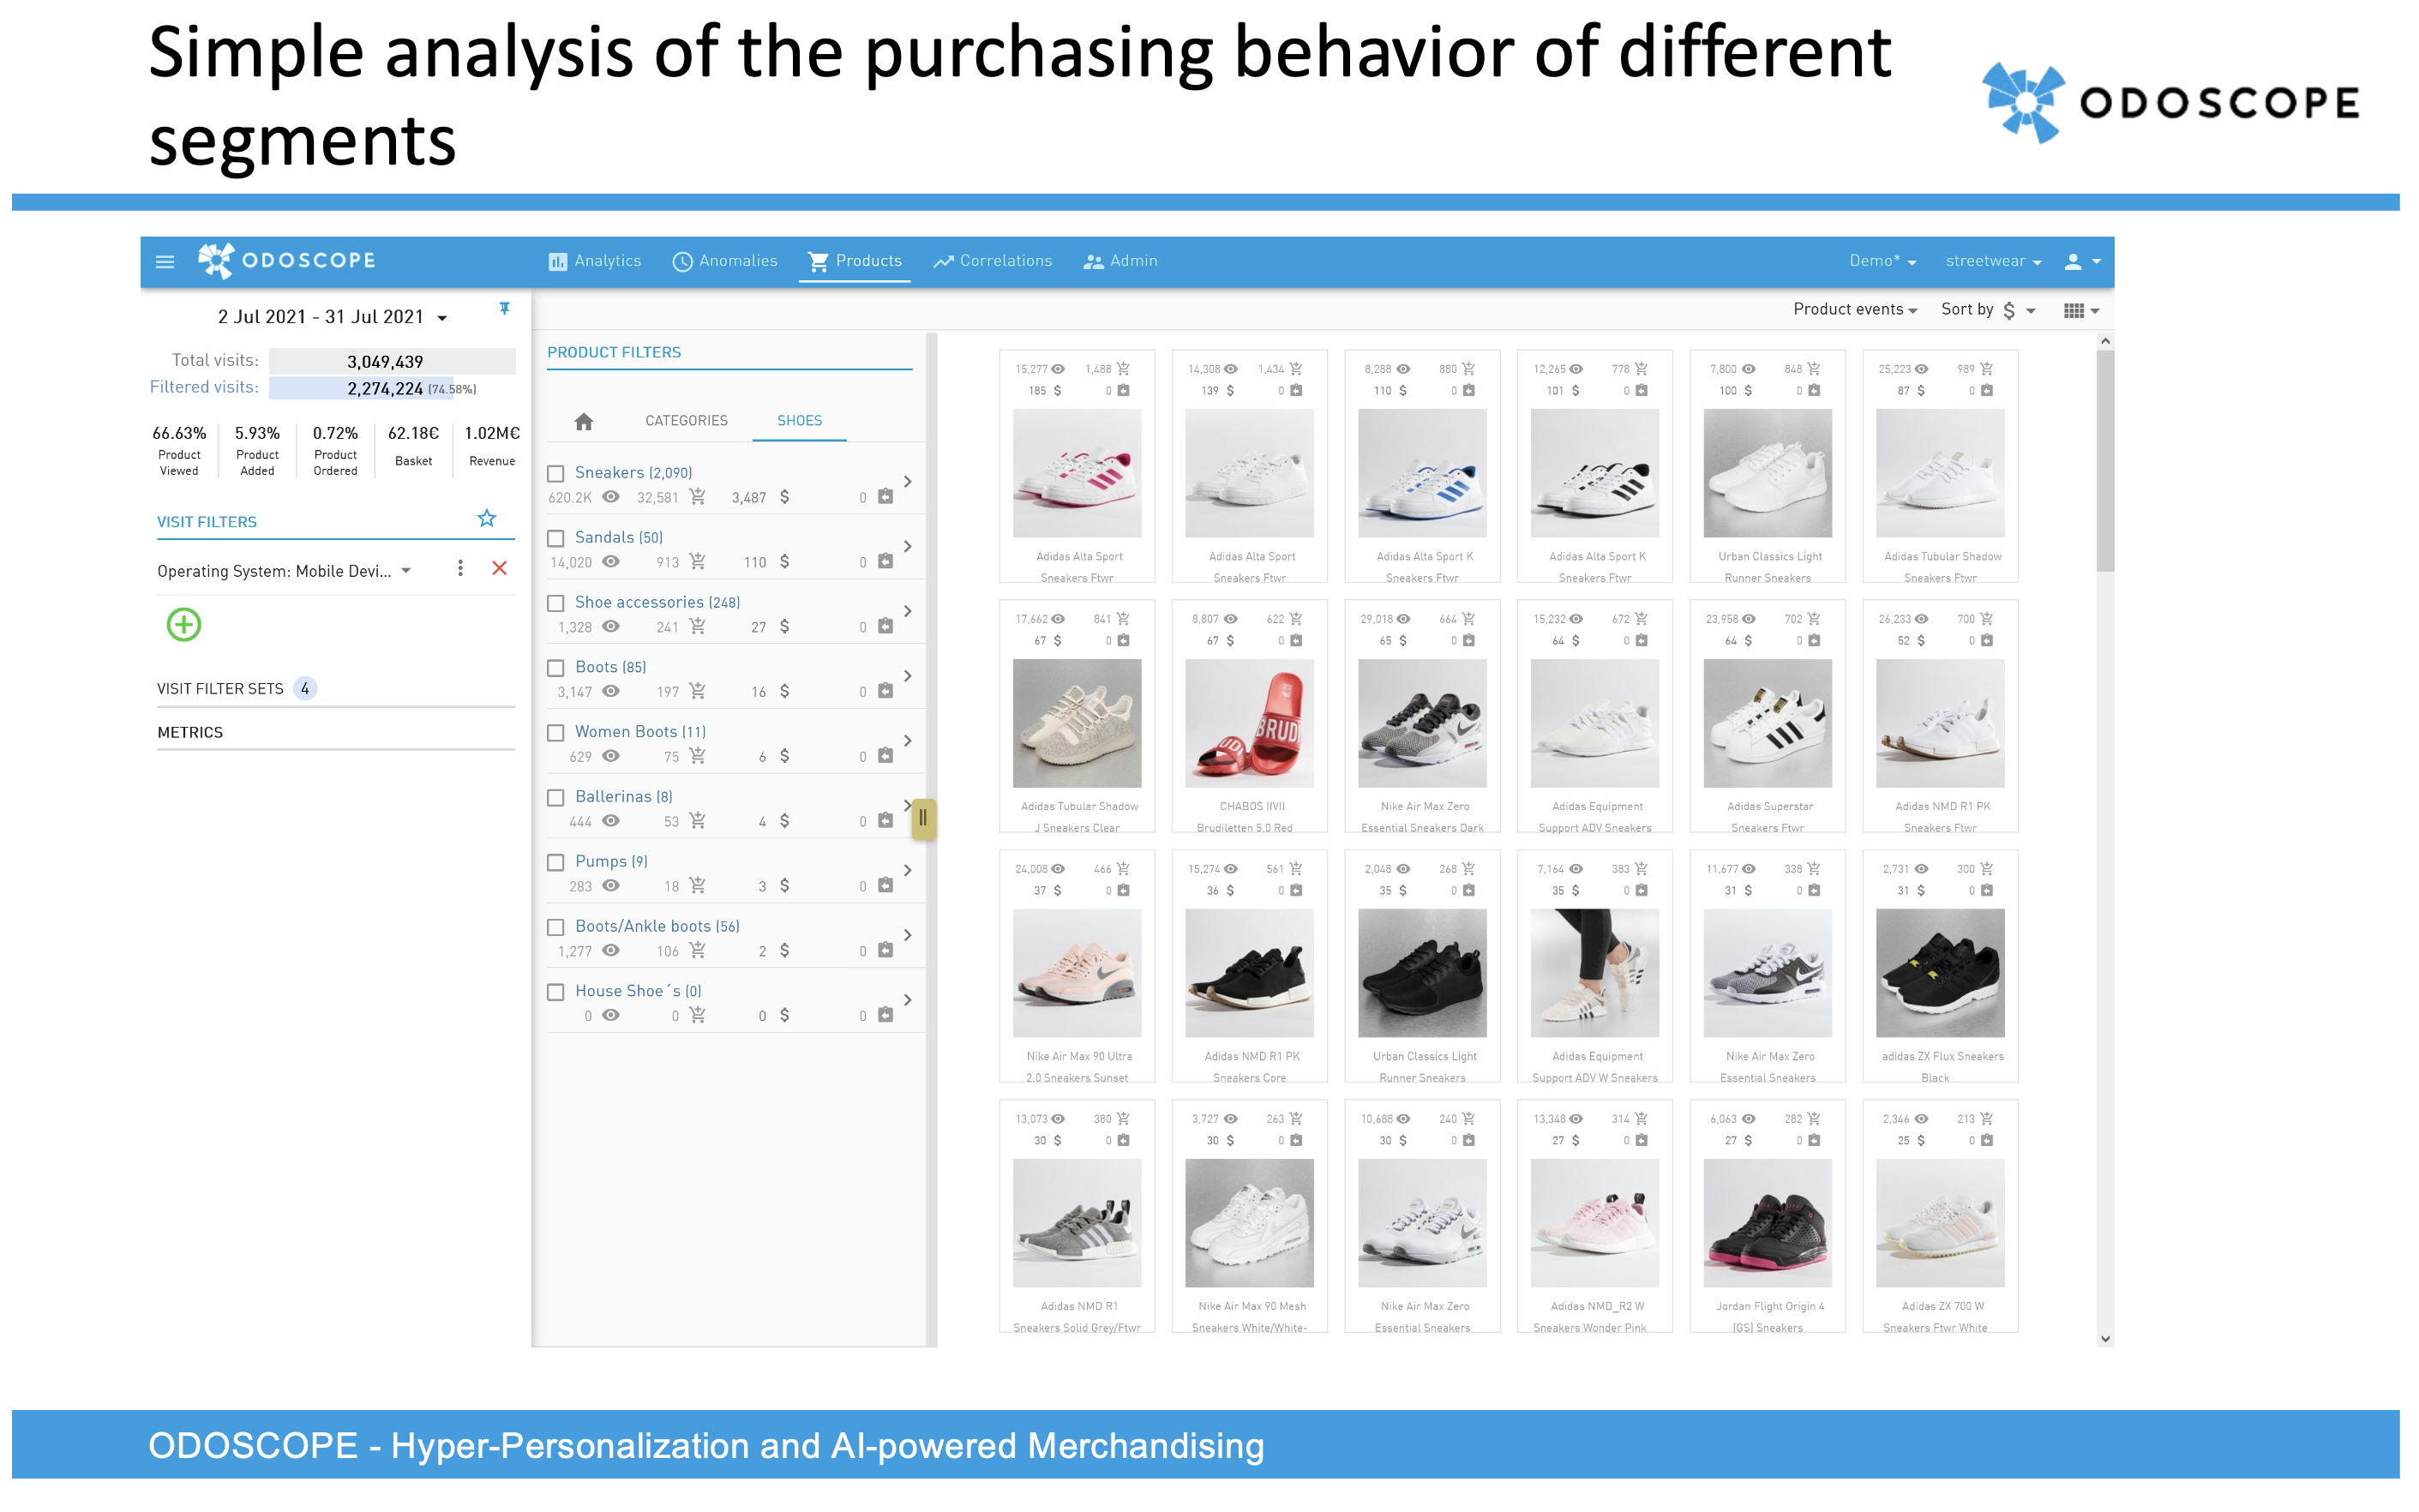This screenshot has width=2419, height=1512.
Task: Click the CATEGORIES breadcrumb tab
Action: (x=686, y=421)
